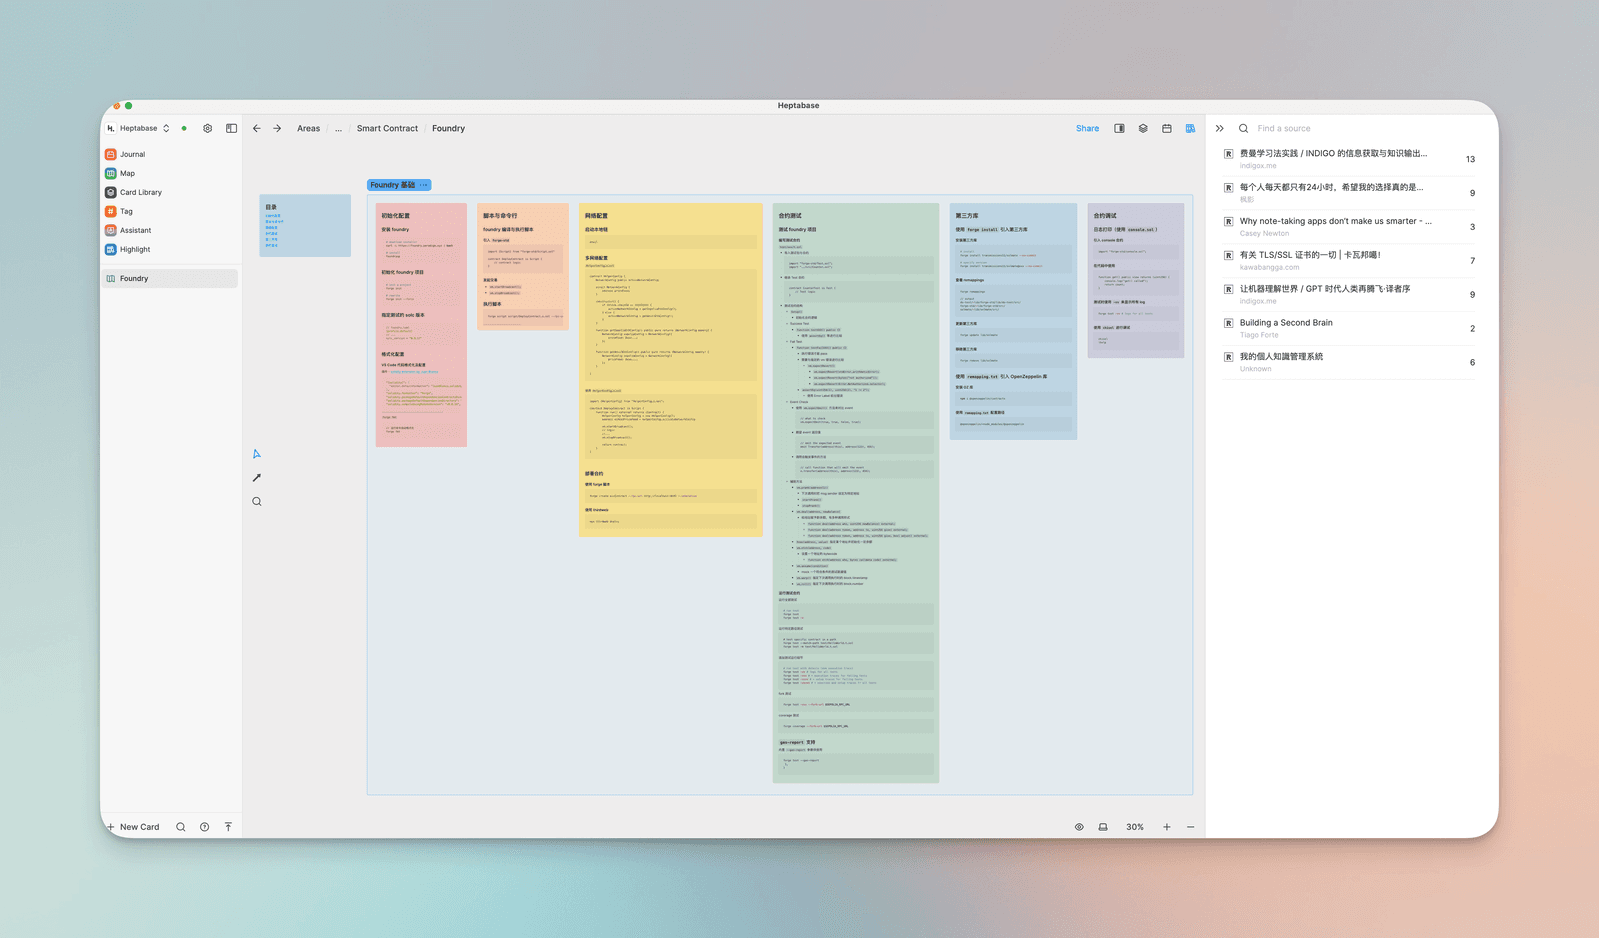This screenshot has width=1599, height=938.
Task: Toggle the left sidebar panel
Action: 231,128
